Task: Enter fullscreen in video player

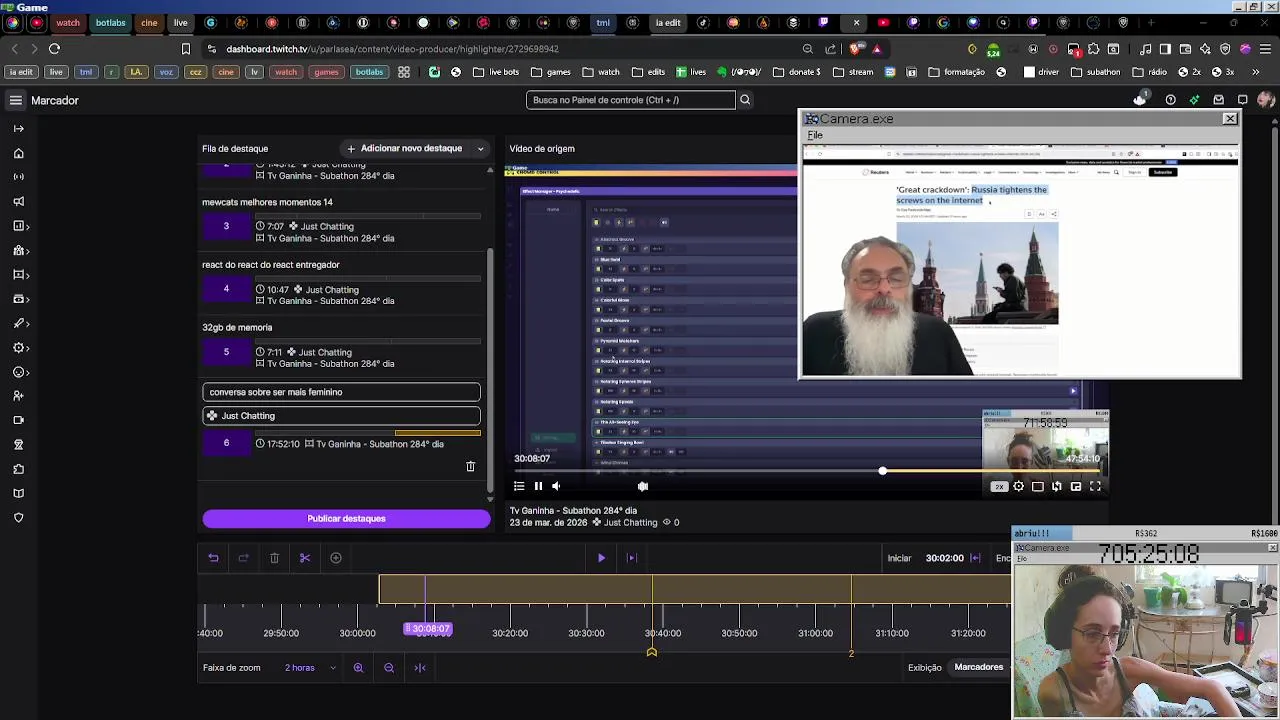Action: [1095, 487]
